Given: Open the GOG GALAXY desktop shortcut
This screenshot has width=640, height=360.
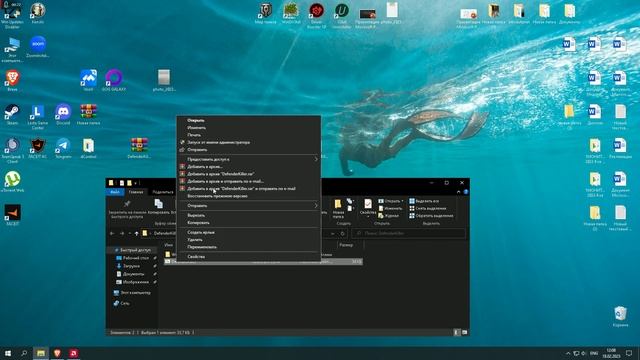Looking at the screenshot, I should pos(114,80).
